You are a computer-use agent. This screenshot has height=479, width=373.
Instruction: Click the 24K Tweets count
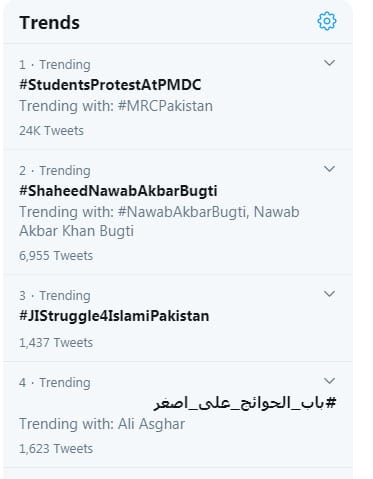coord(51,131)
